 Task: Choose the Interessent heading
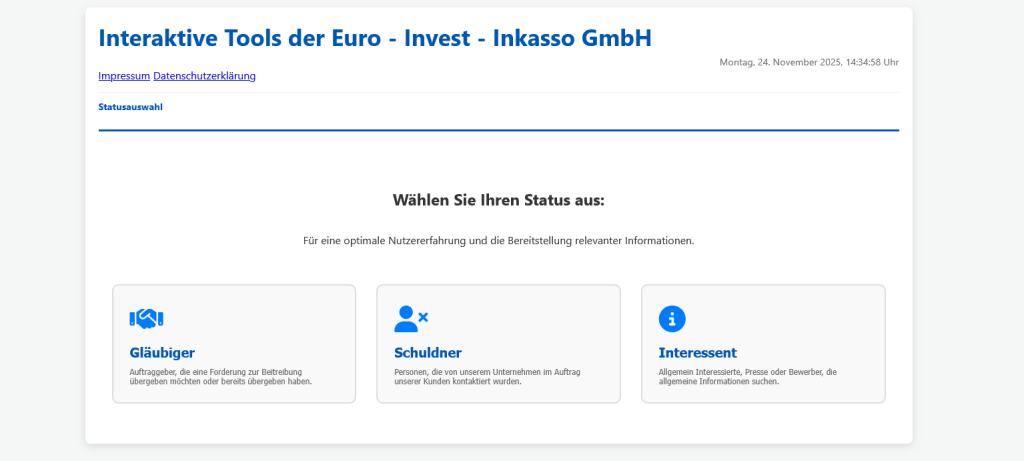tap(697, 353)
